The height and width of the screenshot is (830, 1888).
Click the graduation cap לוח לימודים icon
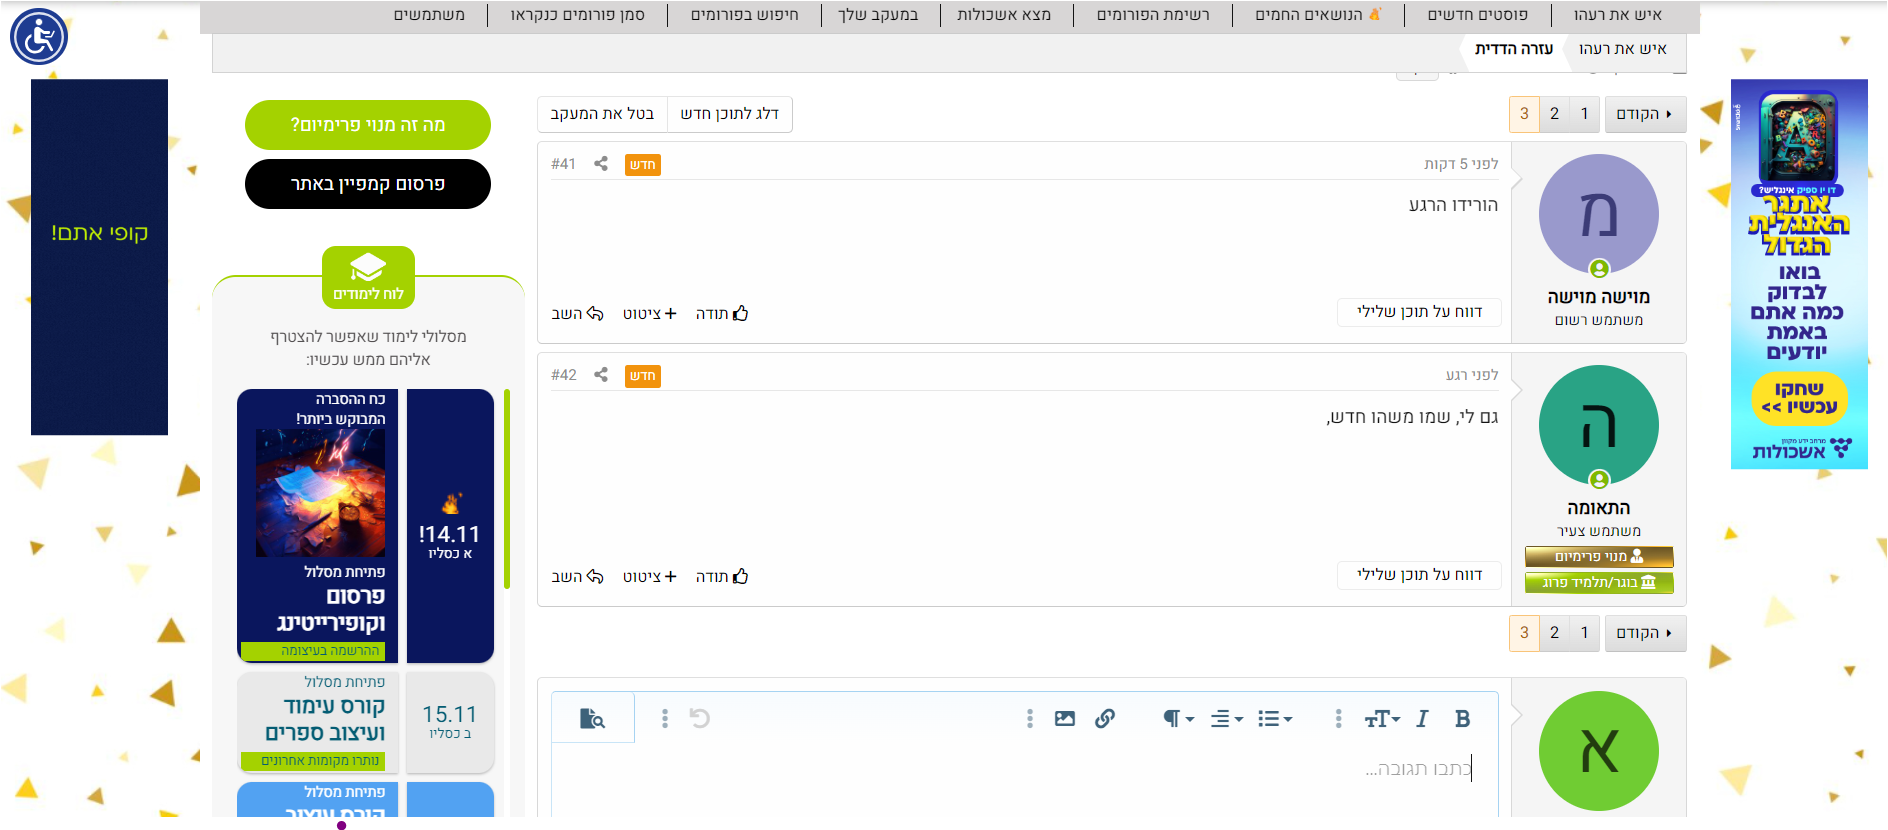[x=368, y=277]
